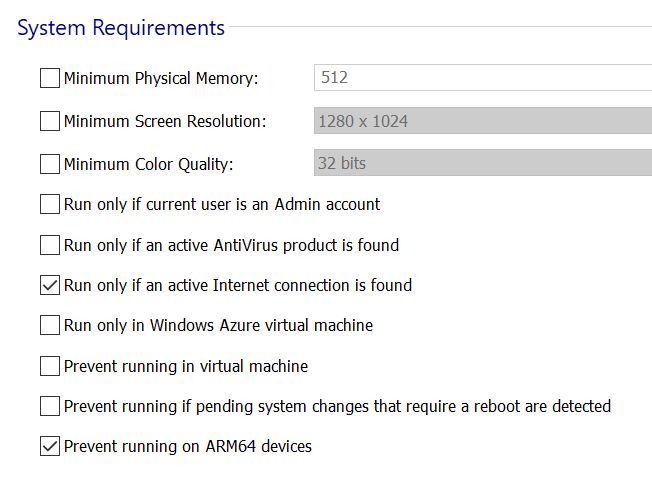
Task: Click the Prevent running on ARM64 devices label
Action: coord(188,446)
